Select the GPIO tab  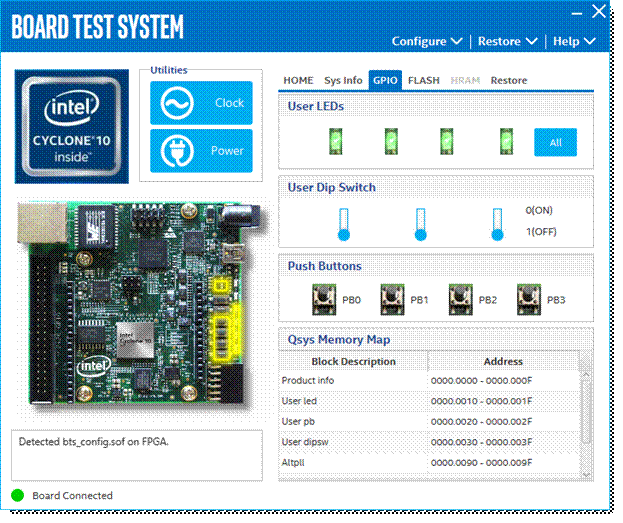click(385, 80)
